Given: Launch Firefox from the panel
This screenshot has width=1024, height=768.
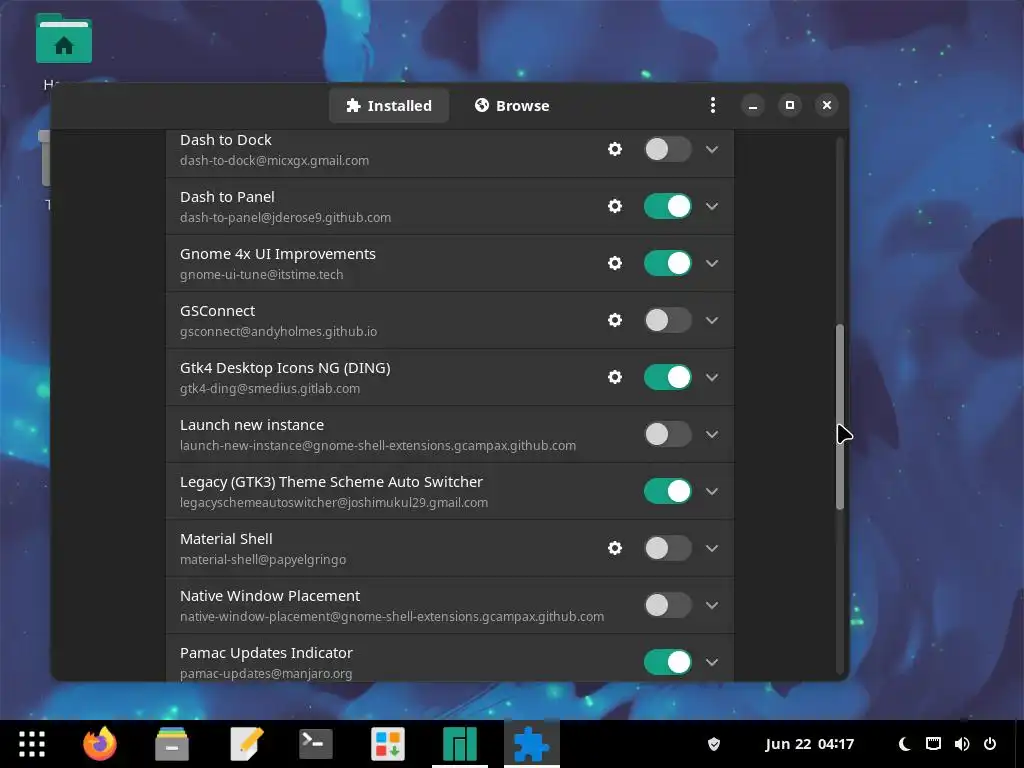Looking at the screenshot, I should (x=100, y=744).
